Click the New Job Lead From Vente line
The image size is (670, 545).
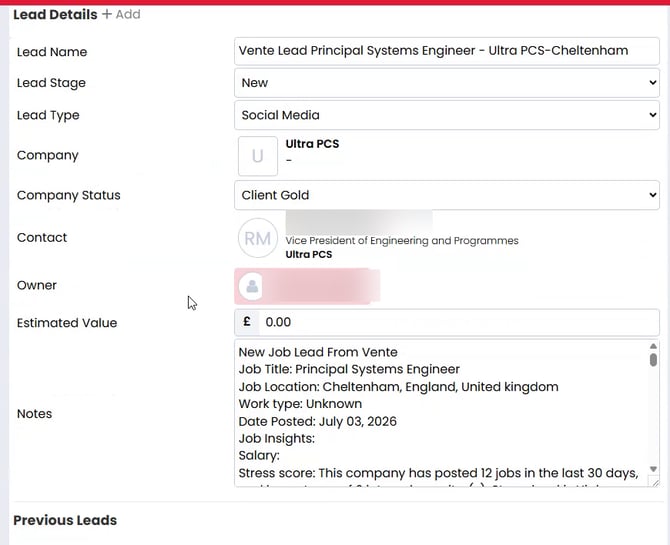pos(318,352)
